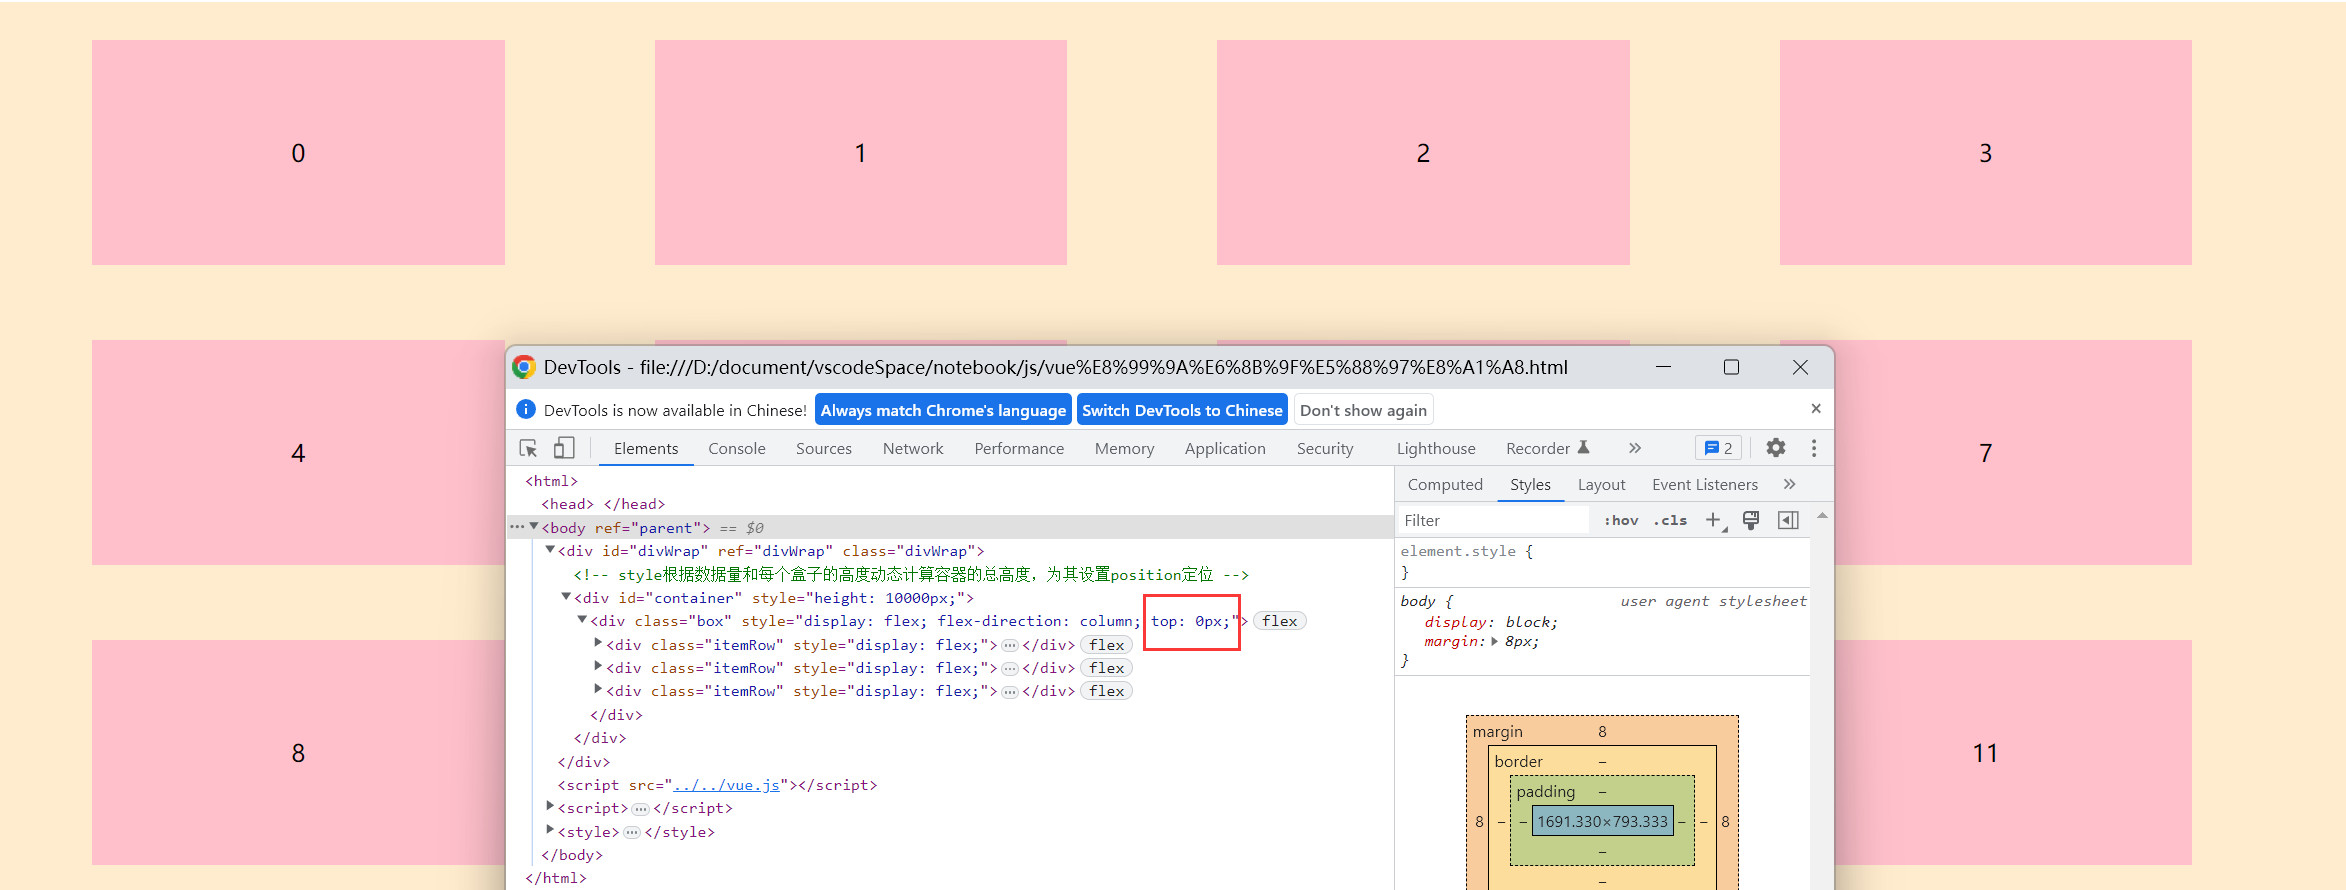This screenshot has height=890, width=2346.
Task: Click Don't show again button
Action: (1363, 410)
